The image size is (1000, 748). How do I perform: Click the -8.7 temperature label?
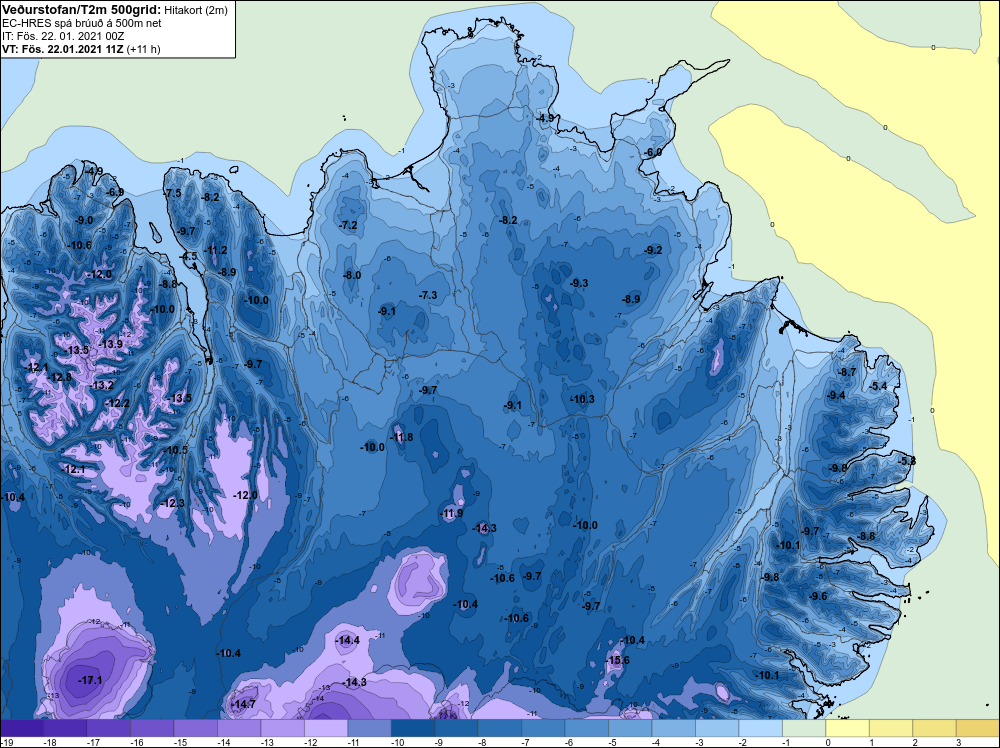click(847, 372)
